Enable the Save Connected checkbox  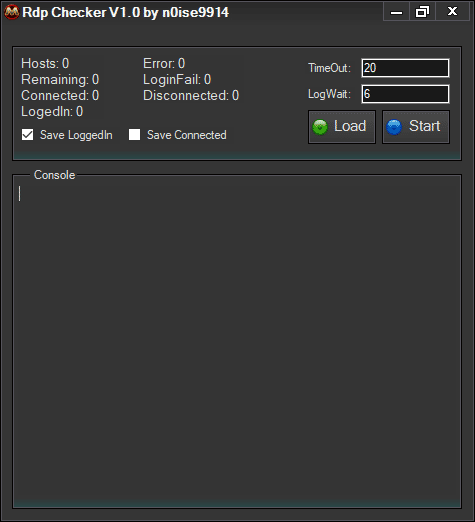point(134,135)
